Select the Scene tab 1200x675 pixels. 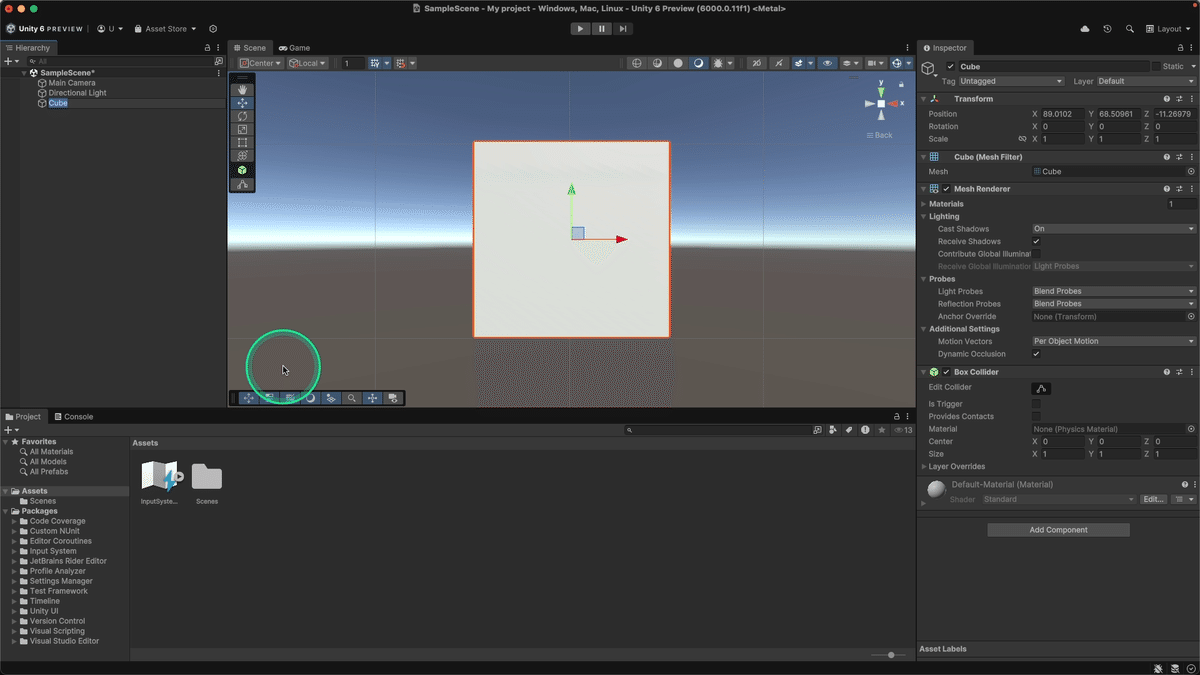tap(249, 48)
